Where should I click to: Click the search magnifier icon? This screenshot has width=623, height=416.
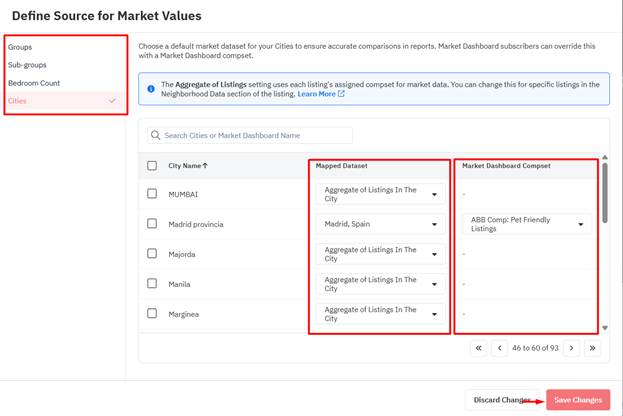tap(156, 135)
